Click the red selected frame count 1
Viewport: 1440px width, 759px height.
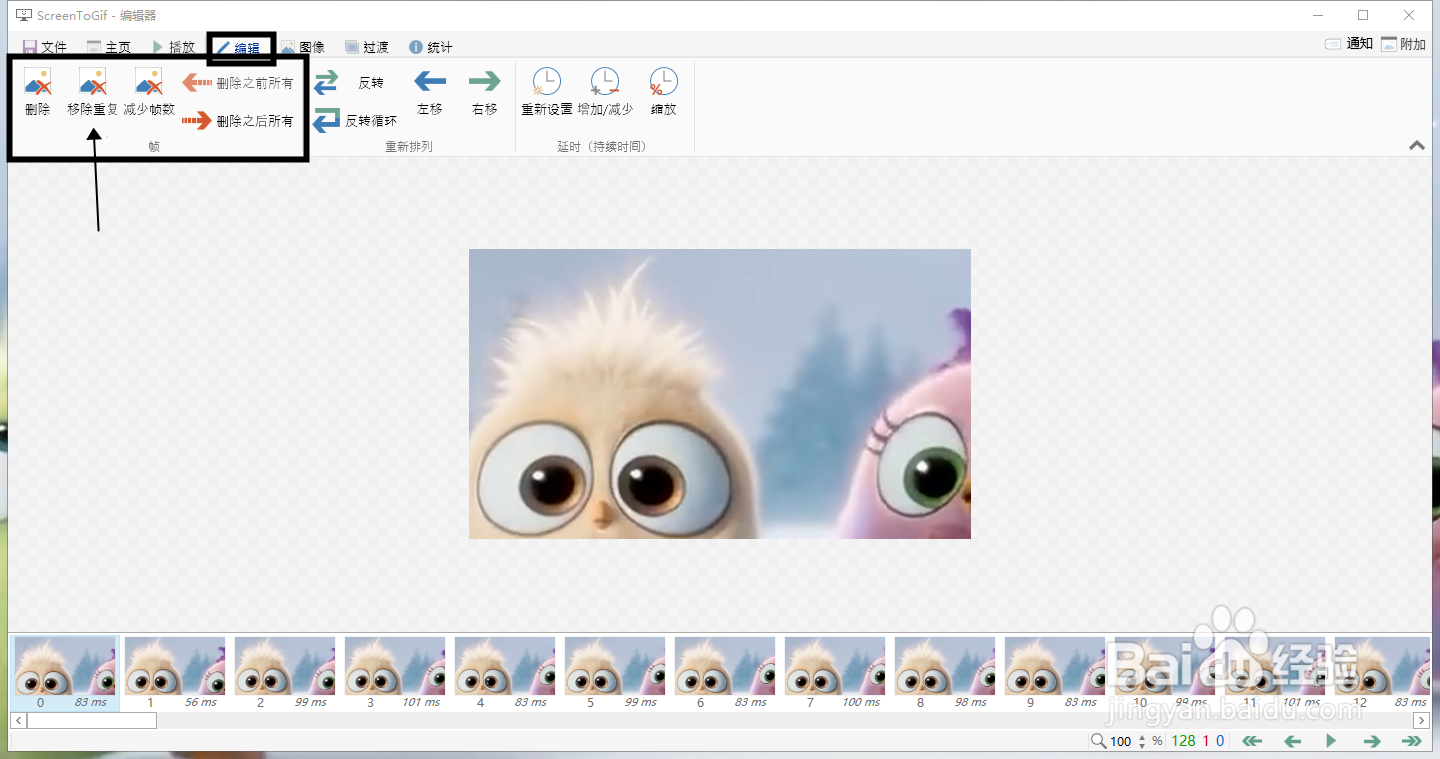(1206, 741)
